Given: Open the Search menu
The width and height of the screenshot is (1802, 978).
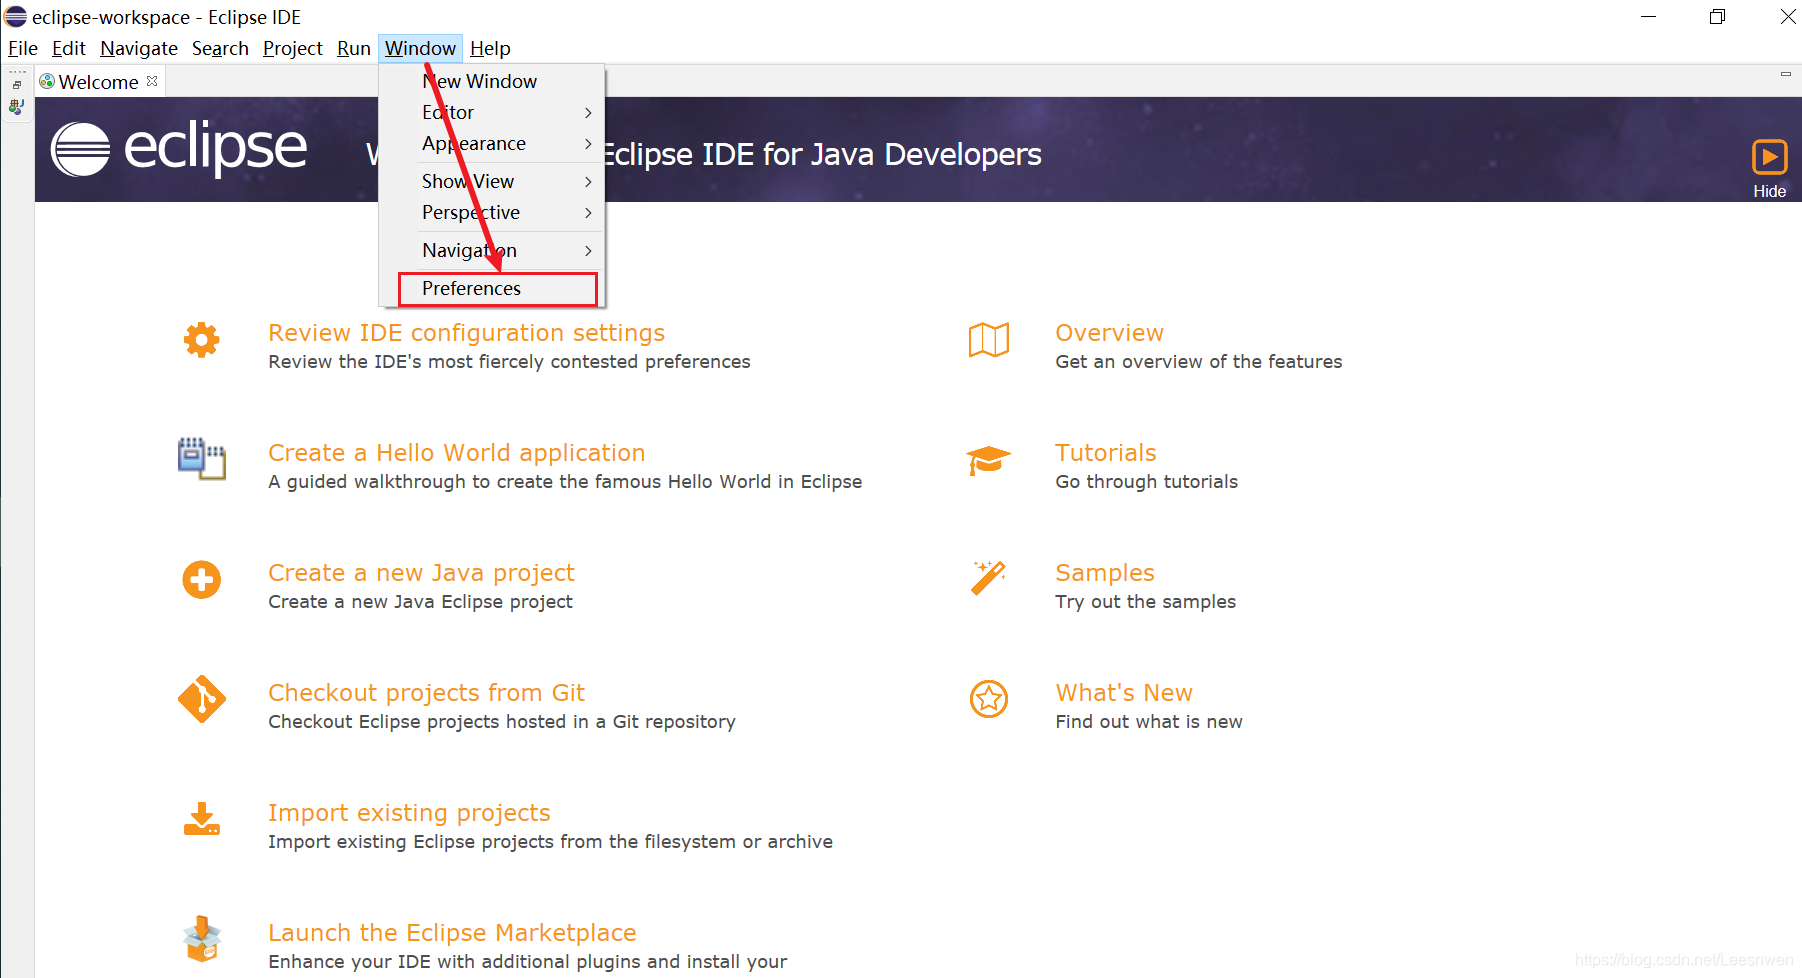Looking at the screenshot, I should [x=220, y=48].
